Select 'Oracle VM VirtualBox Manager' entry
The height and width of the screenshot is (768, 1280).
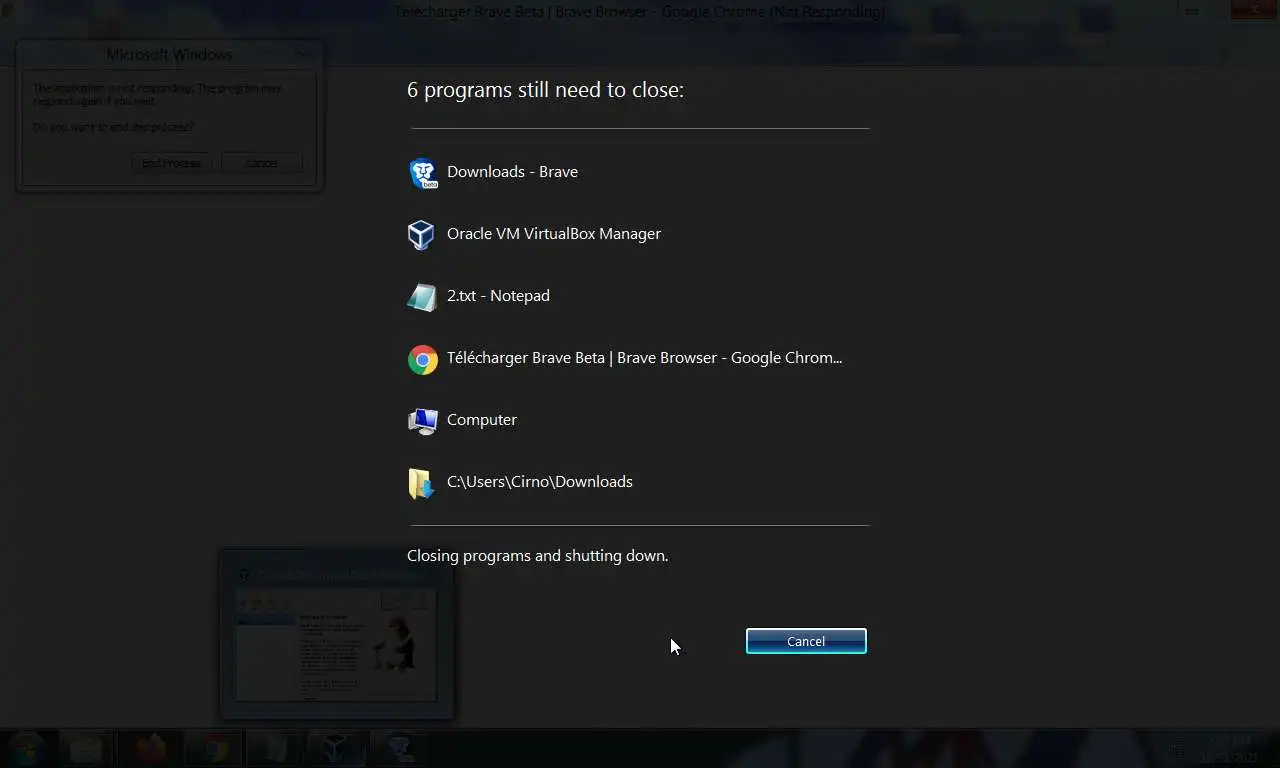[x=554, y=234]
